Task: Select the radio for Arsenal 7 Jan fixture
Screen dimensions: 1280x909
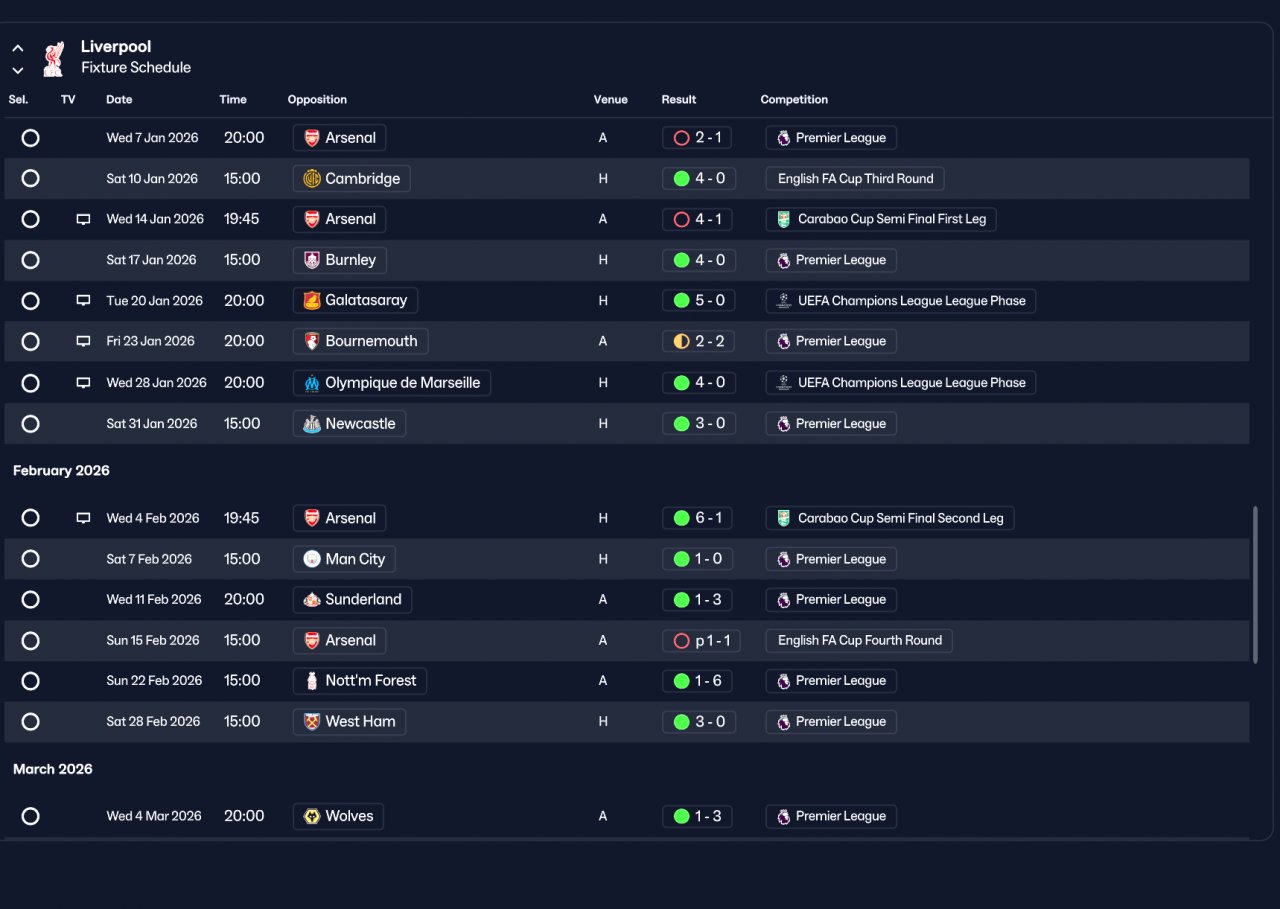Action: point(30,138)
